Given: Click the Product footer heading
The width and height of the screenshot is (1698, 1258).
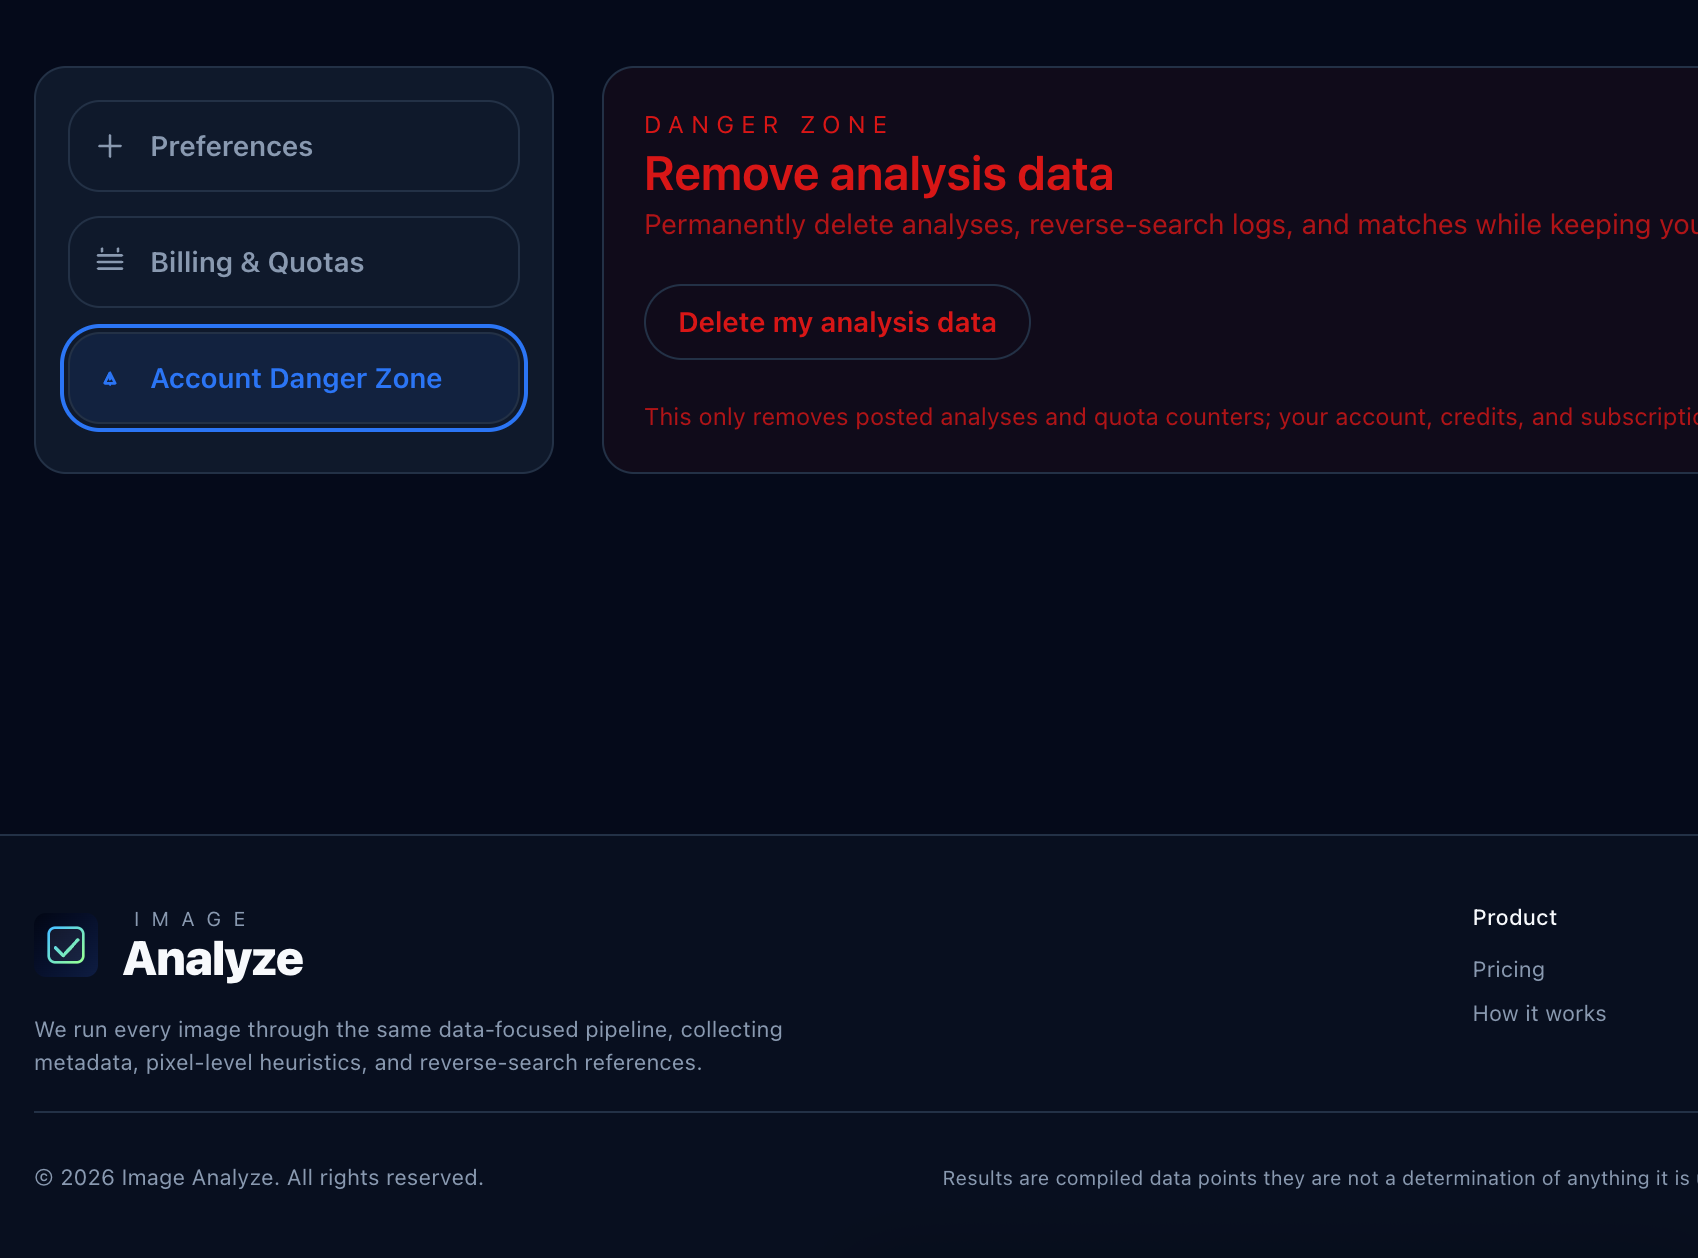Looking at the screenshot, I should 1514,917.
